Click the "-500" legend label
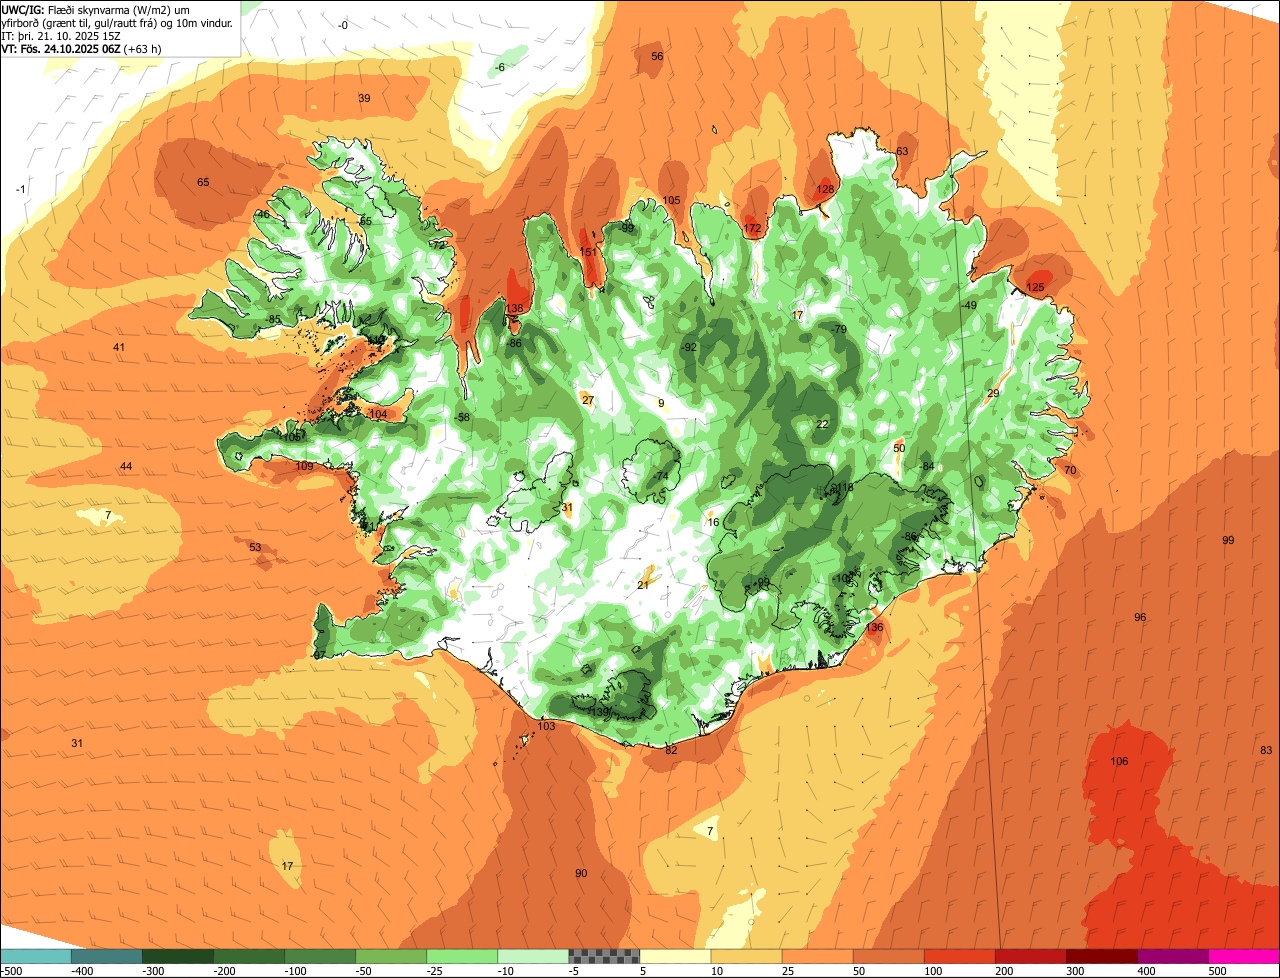Viewport: 1280px width, 978px height. [x=10, y=971]
